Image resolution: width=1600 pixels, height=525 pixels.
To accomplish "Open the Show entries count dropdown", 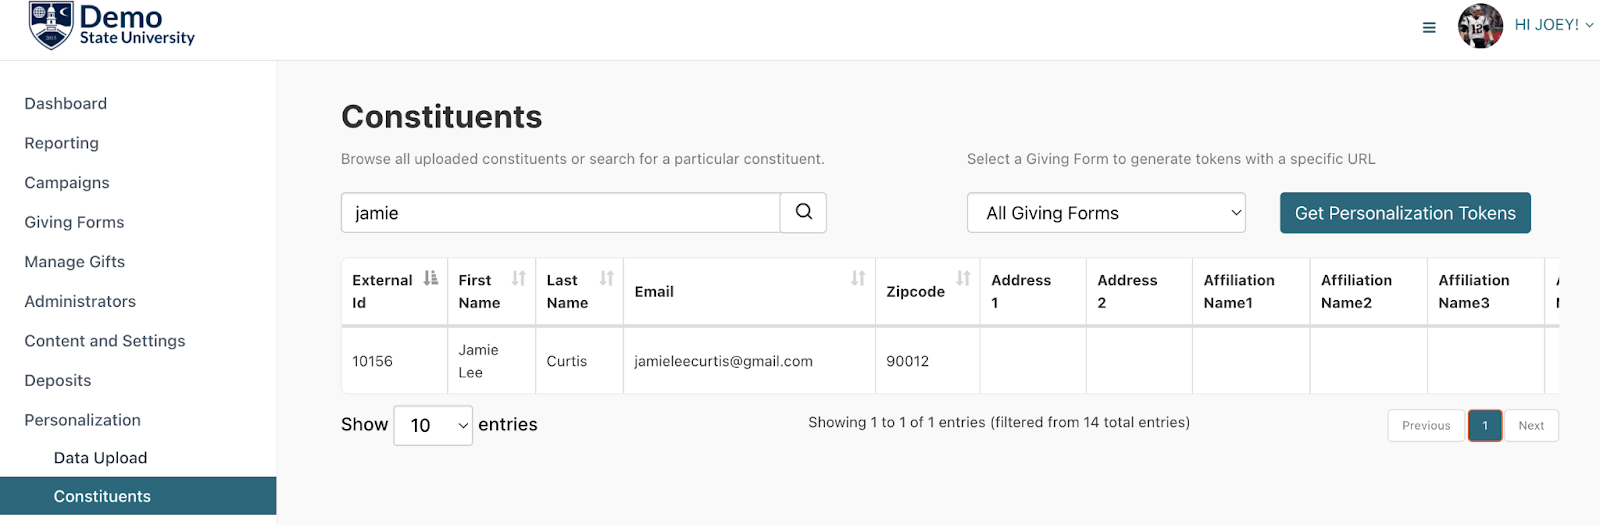I will click(x=433, y=425).
